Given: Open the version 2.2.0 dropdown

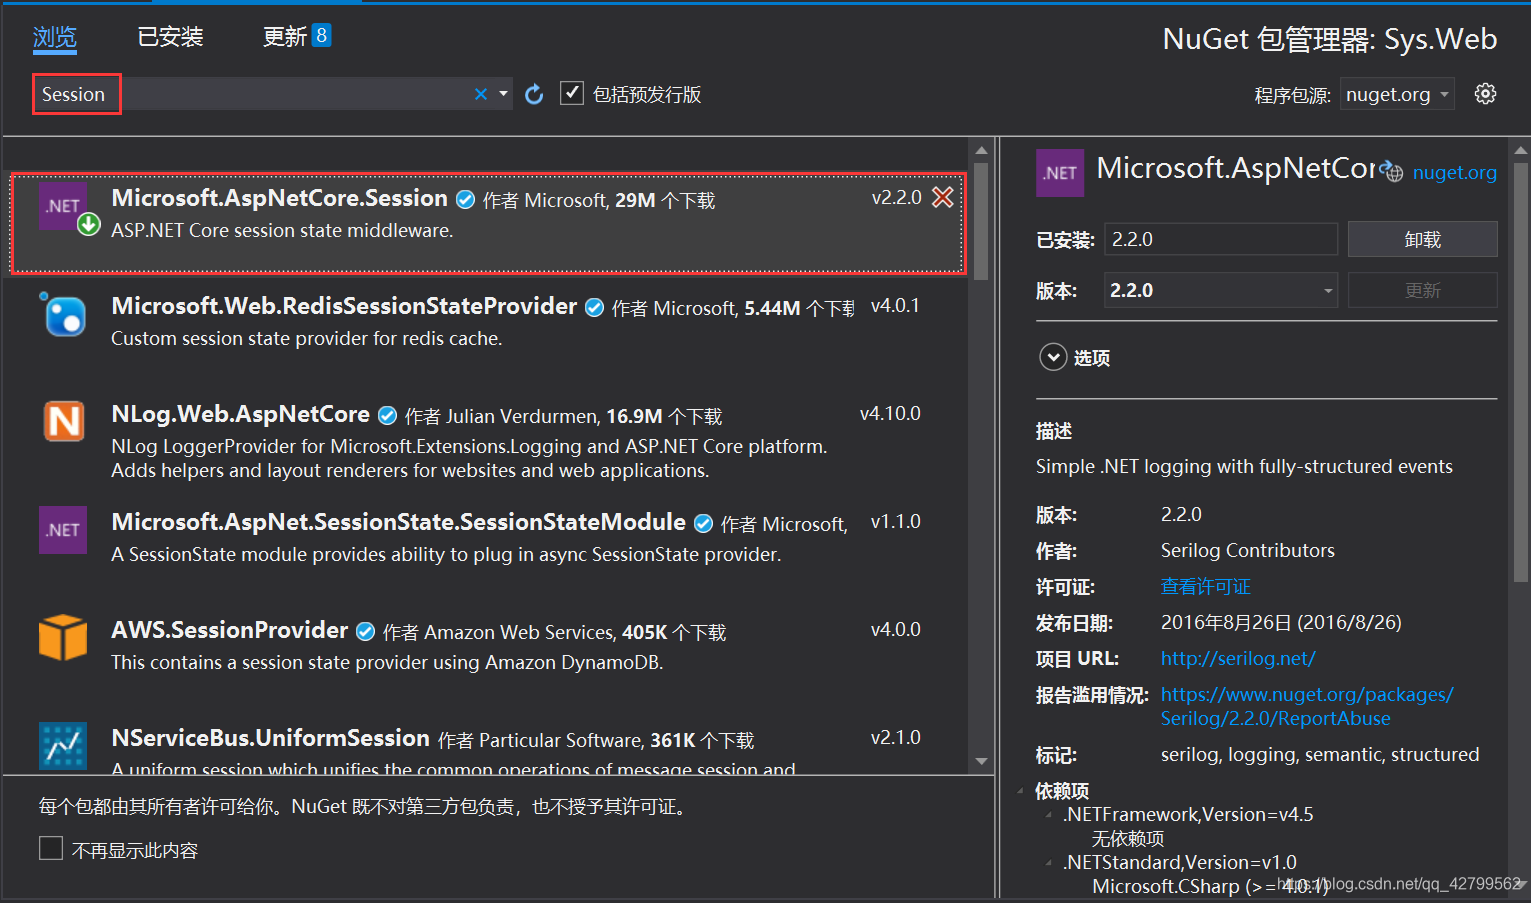Looking at the screenshot, I should click(1328, 291).
